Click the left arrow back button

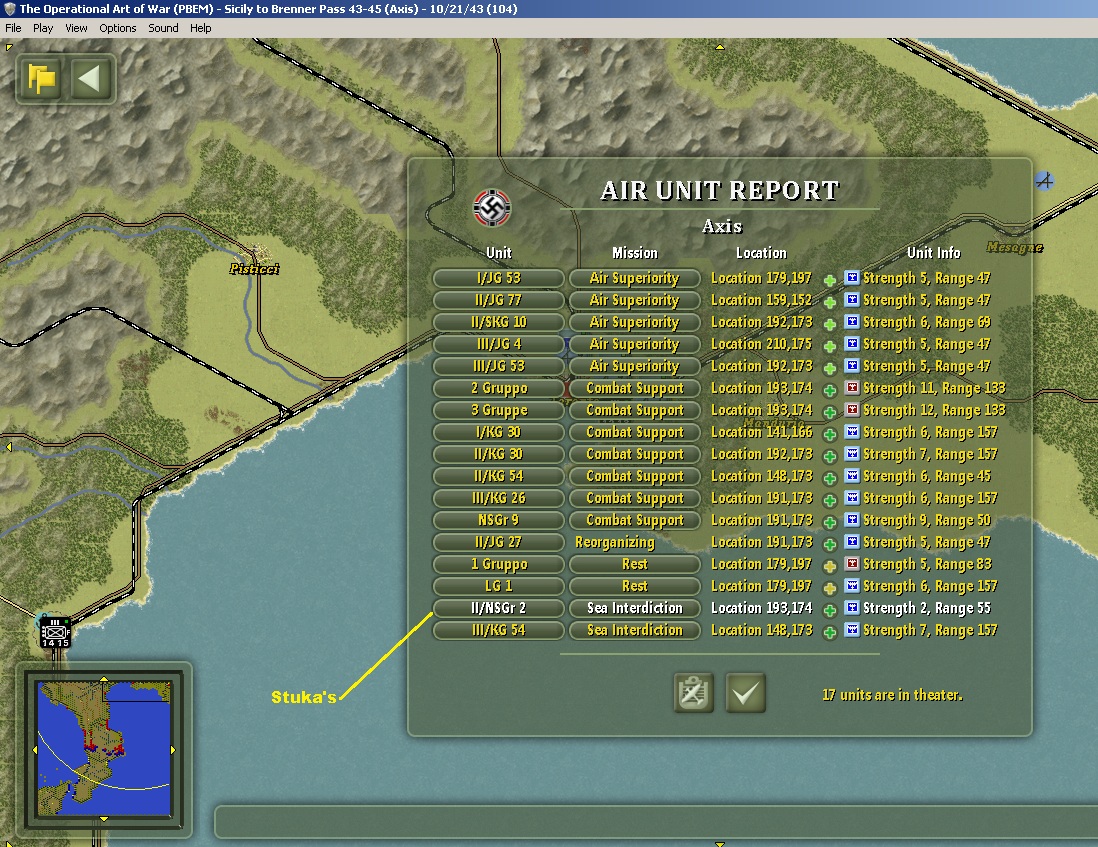(x=89, y=78)
